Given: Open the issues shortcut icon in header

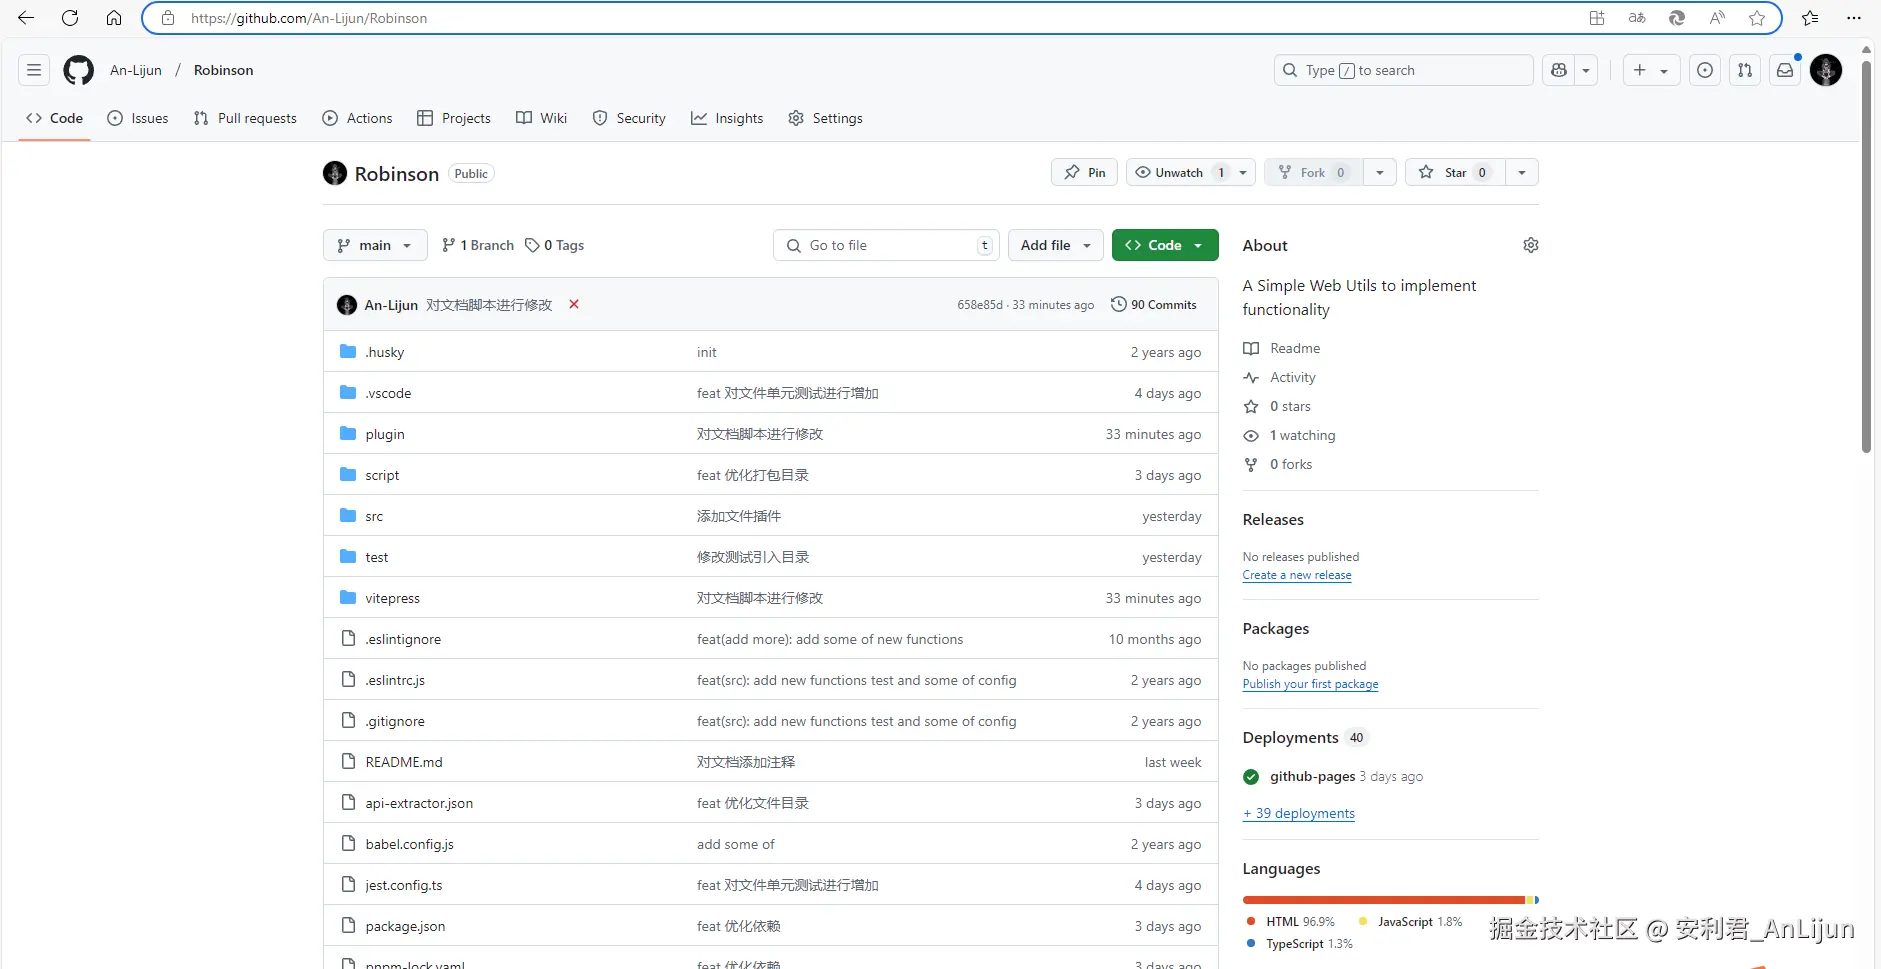Looking at the screenshot, I should (1705, 70).
